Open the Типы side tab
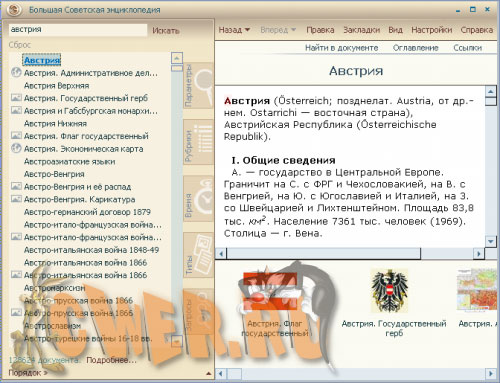 198,256
